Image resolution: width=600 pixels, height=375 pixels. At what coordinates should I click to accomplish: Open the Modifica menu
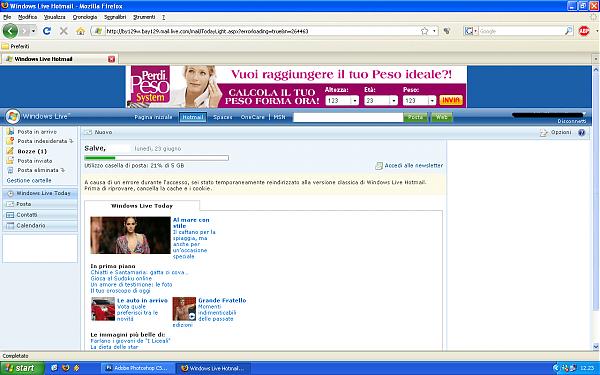pos(28,17)
